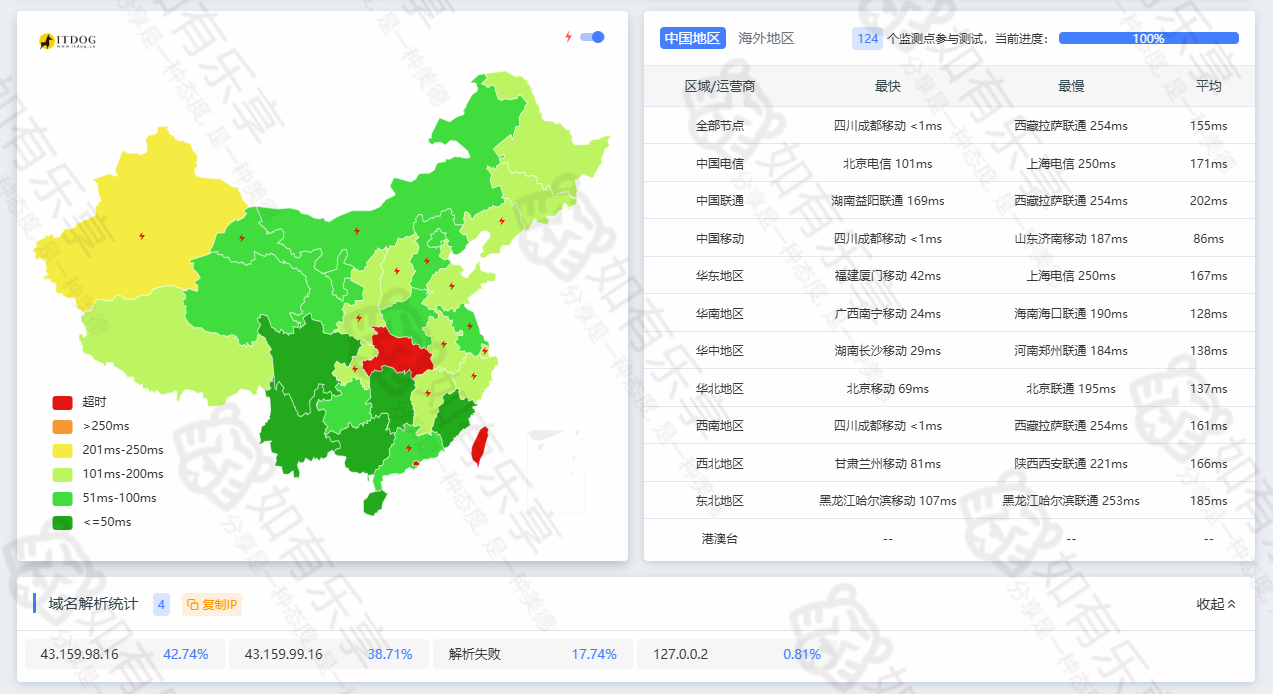Select the 中国电信 row in the table
The height and width of the screenshot is (694, 1273).
pyautogui.click(x=720, y=163)
